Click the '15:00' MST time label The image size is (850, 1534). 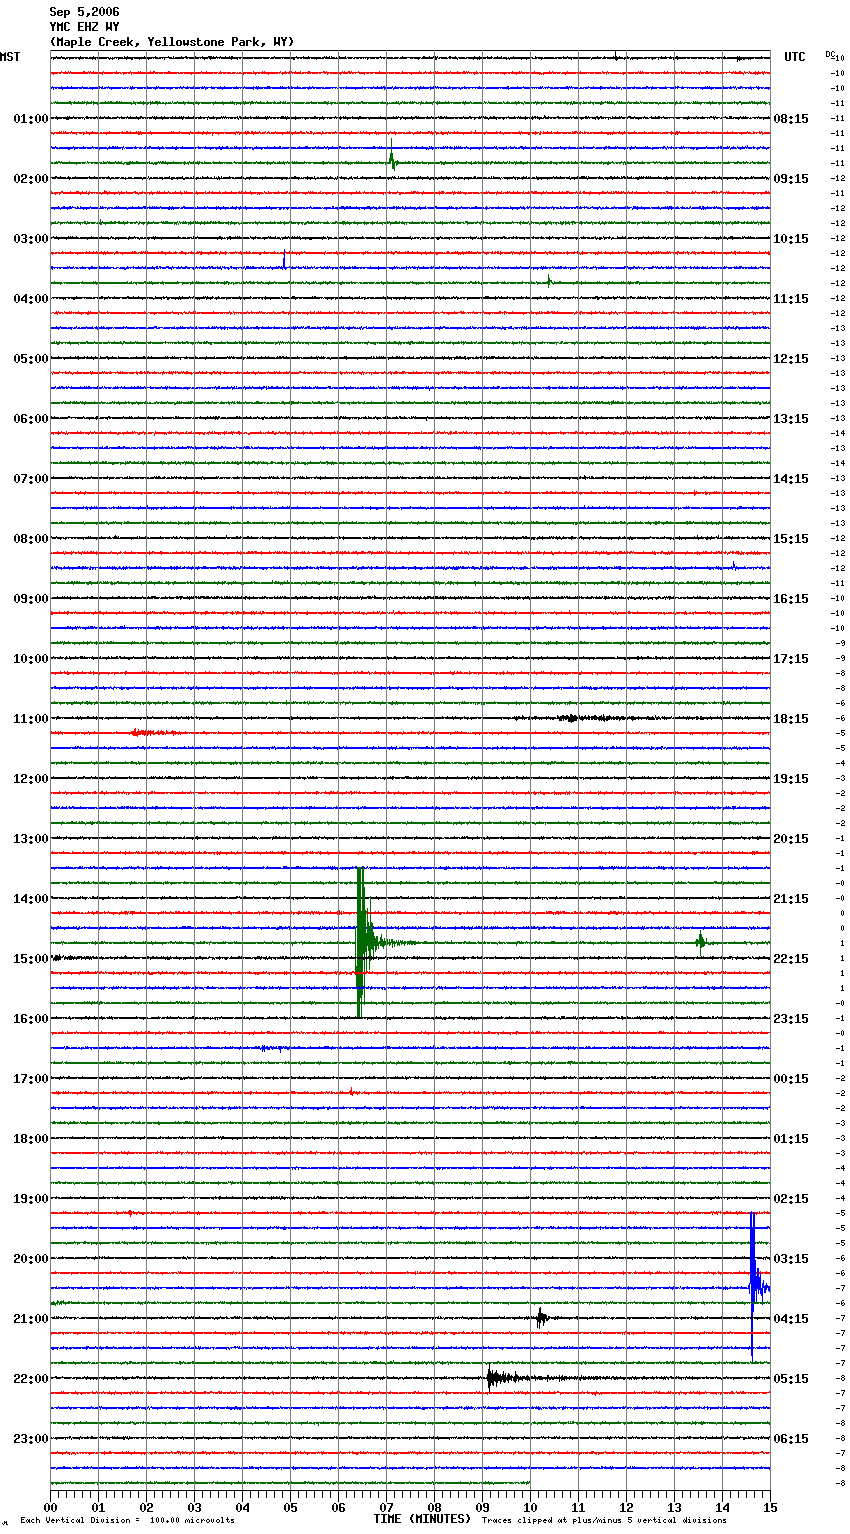click(30, 959)
